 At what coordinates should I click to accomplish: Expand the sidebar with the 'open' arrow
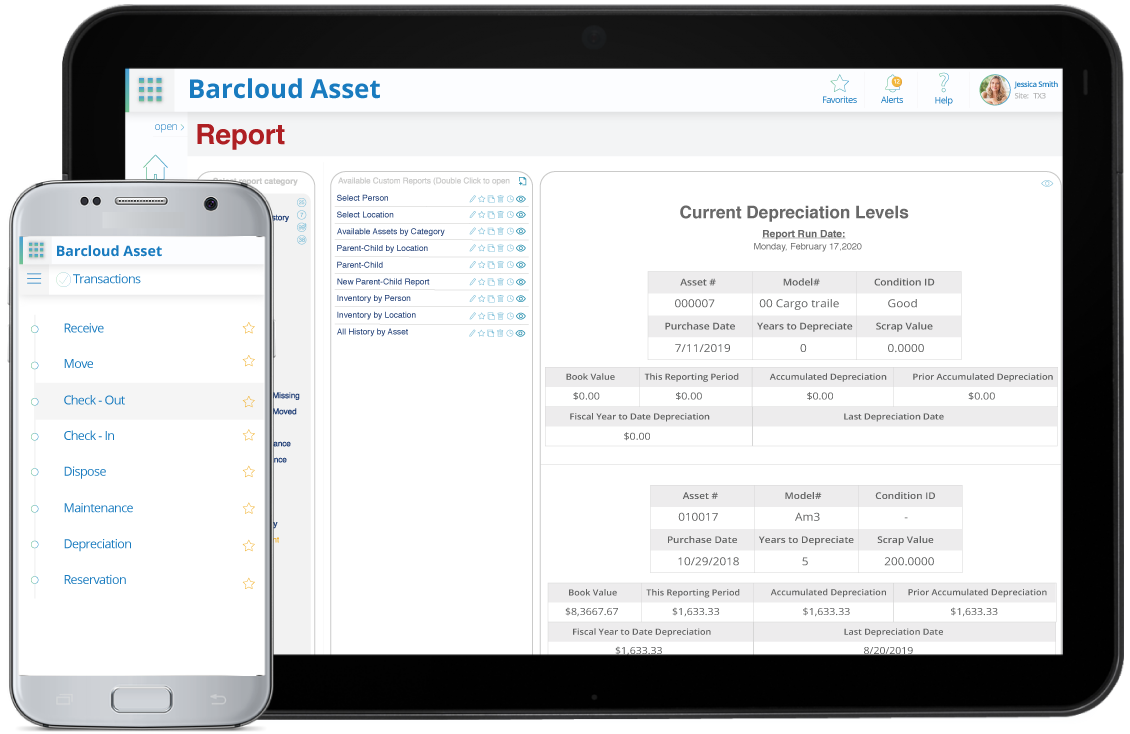[x=169, y=127]
